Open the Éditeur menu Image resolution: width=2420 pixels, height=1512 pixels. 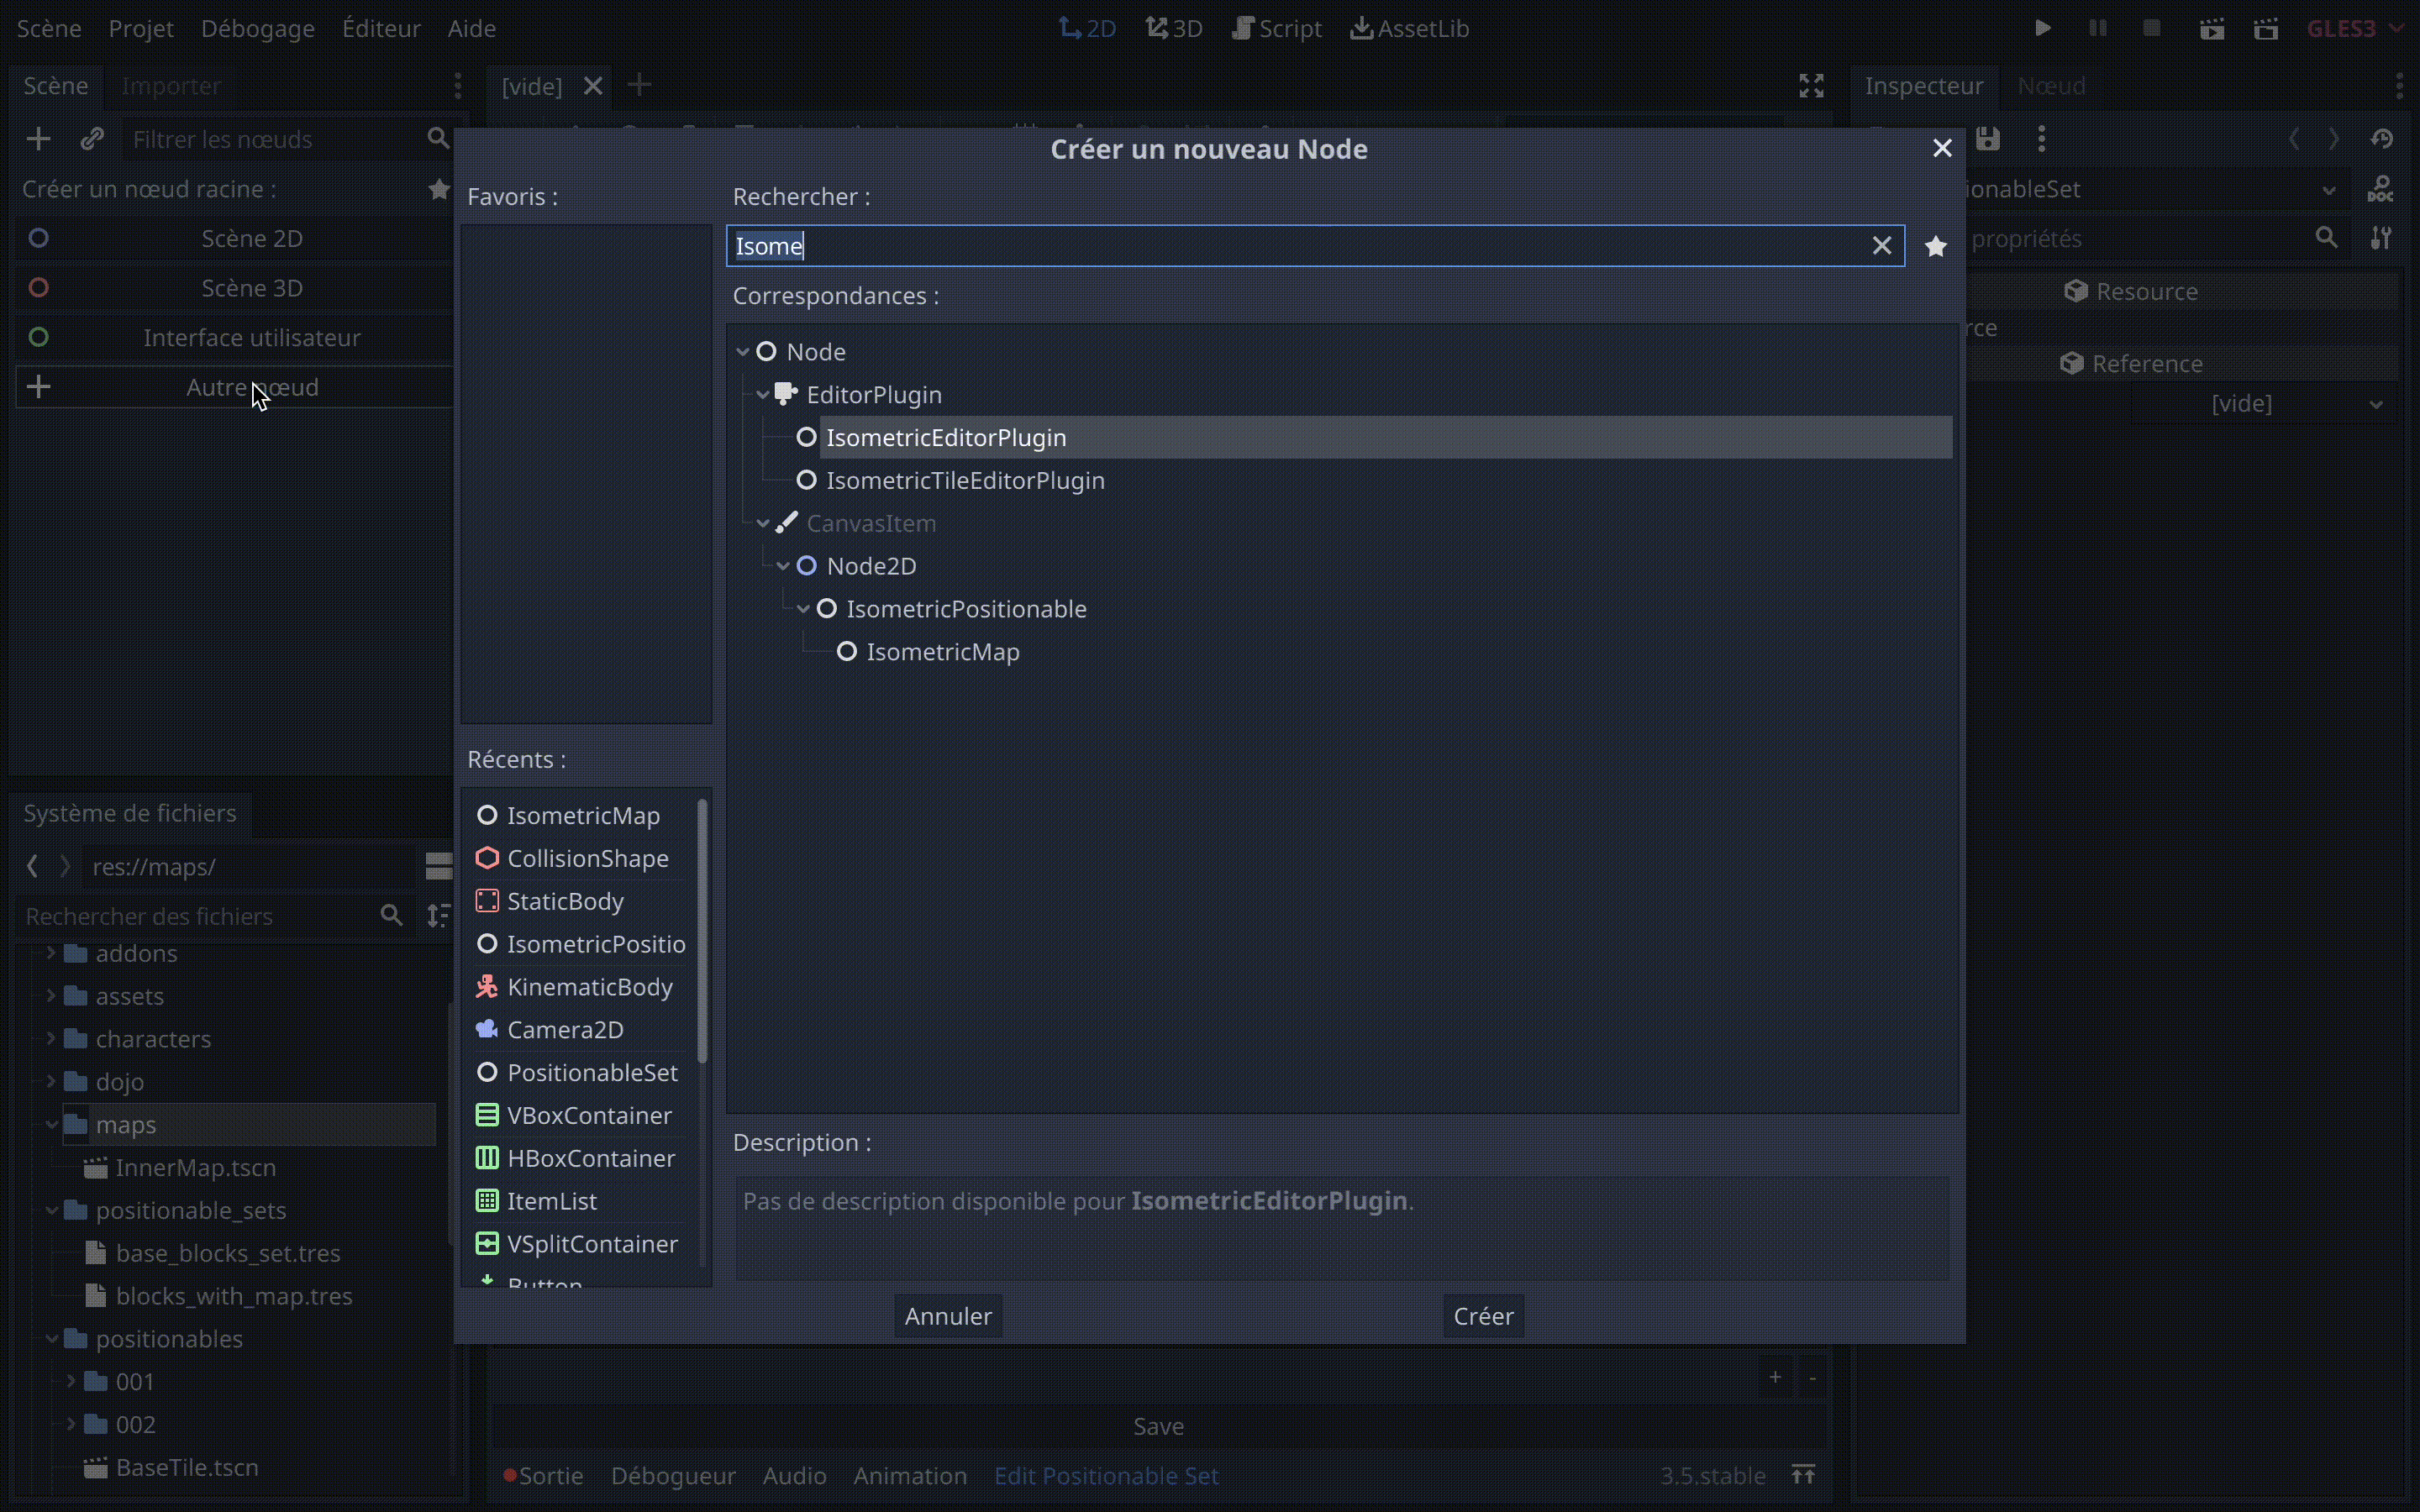pos(381,28)
